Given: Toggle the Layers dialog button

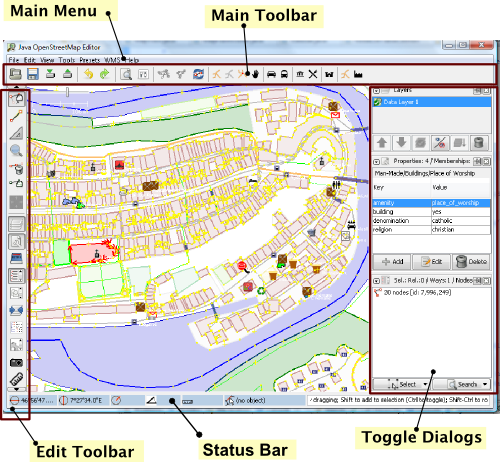Looking at the screenshot, I should pyautogui.click(x=16, y=224).
